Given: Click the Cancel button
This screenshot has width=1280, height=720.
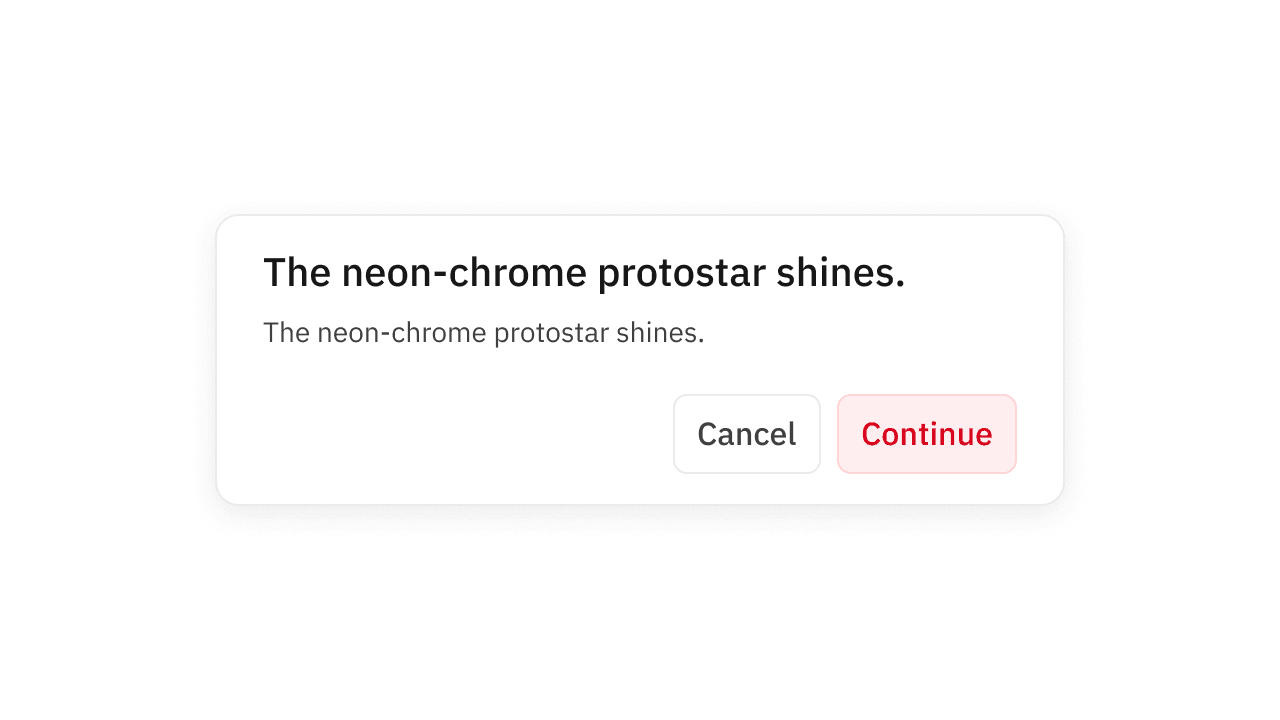Looking at the screenshot, I should point(746,434).
